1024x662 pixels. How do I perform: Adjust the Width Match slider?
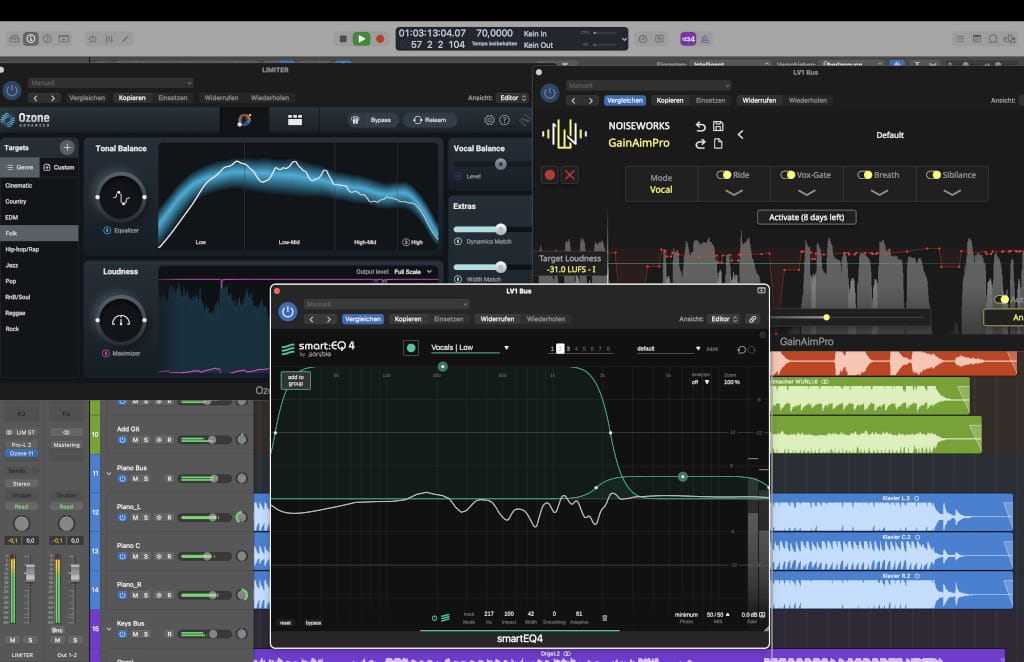click(x=500, y=267)
